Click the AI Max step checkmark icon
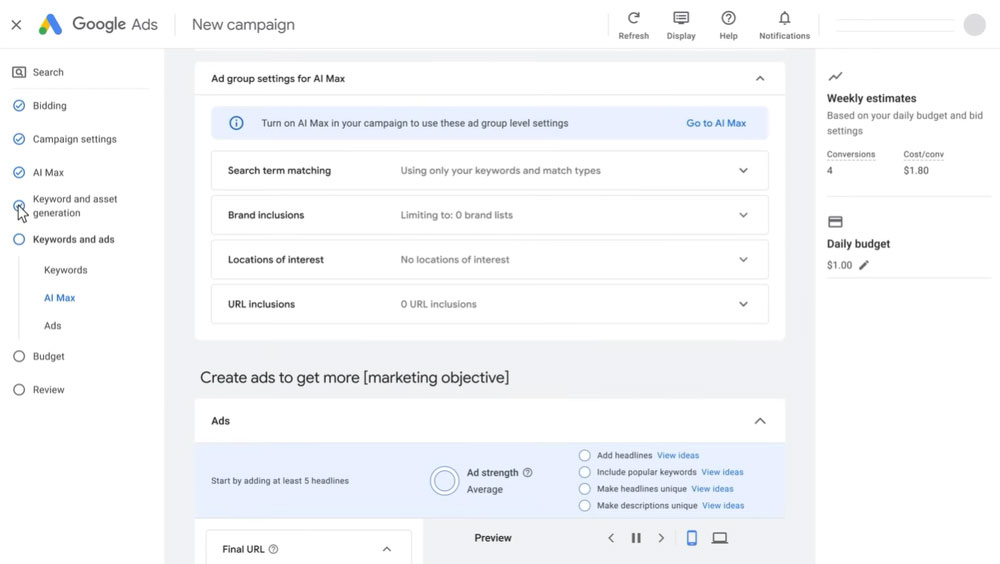This screenshot has width=1000, height=564. coord(19,172)
